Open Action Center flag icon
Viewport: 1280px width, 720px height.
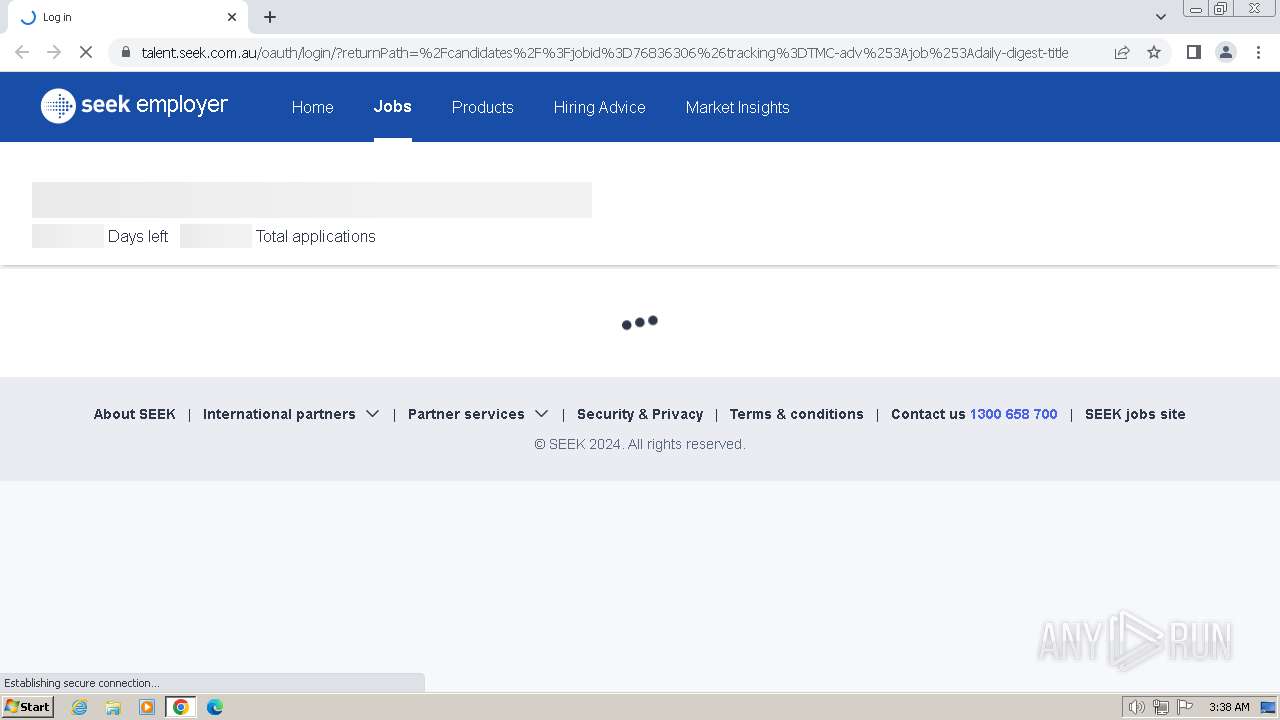point(1185,707)
